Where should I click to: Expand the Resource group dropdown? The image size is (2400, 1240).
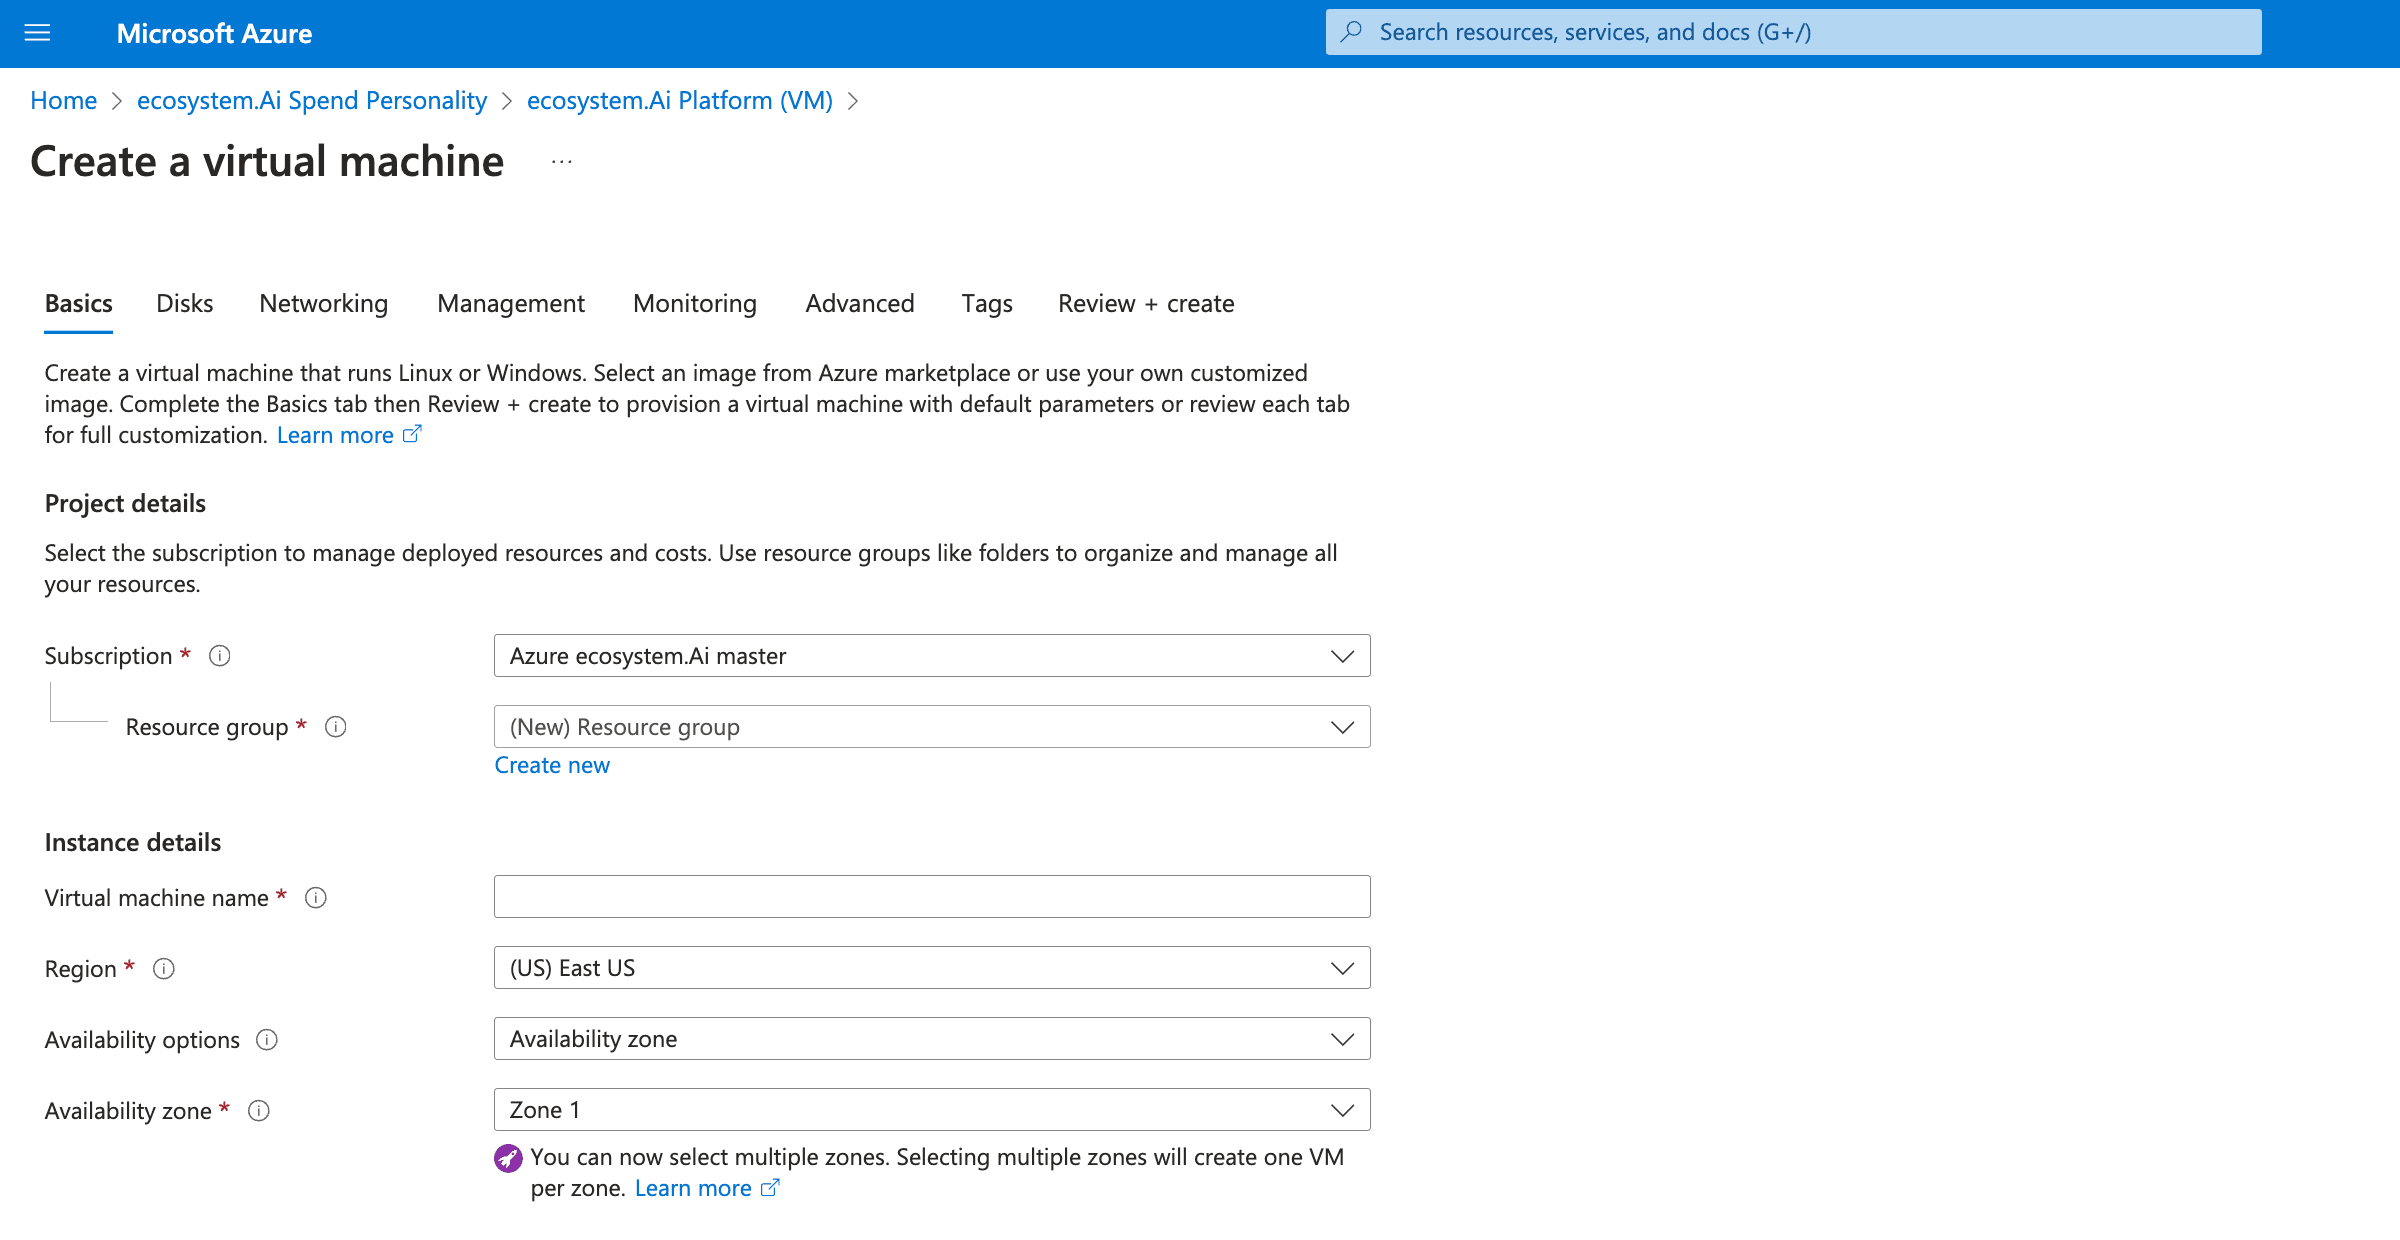(931, 727)
